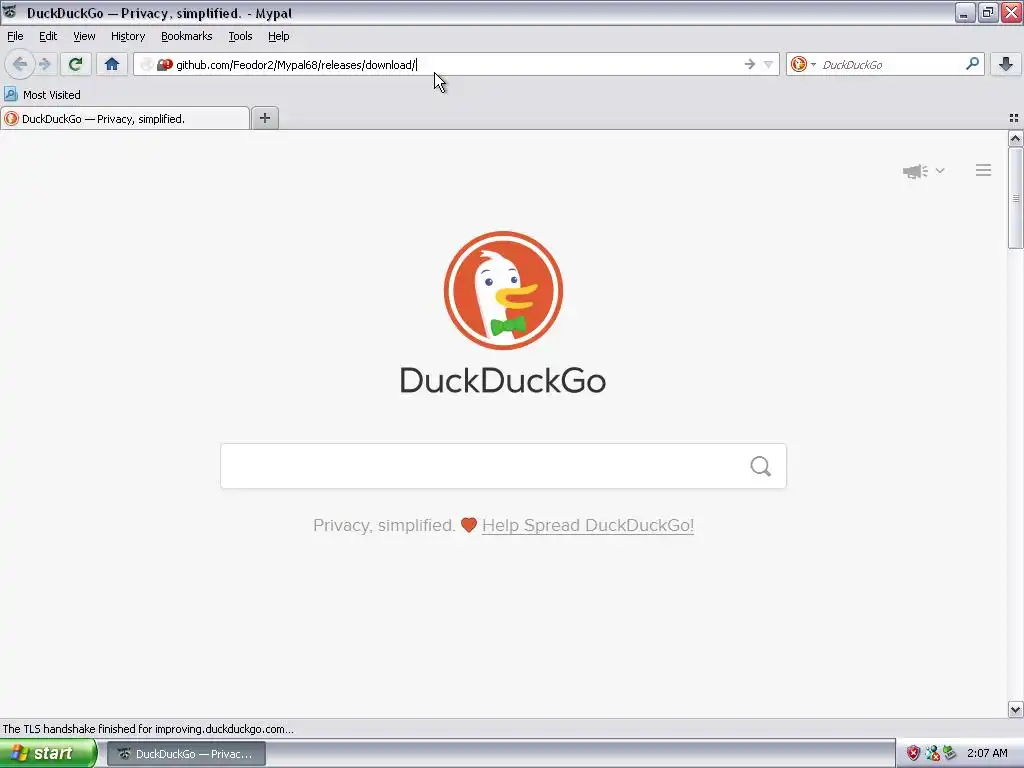Open the Edit menu
Image resolution: width=1024 pixels, height=768 pixels.
[48, 36]
